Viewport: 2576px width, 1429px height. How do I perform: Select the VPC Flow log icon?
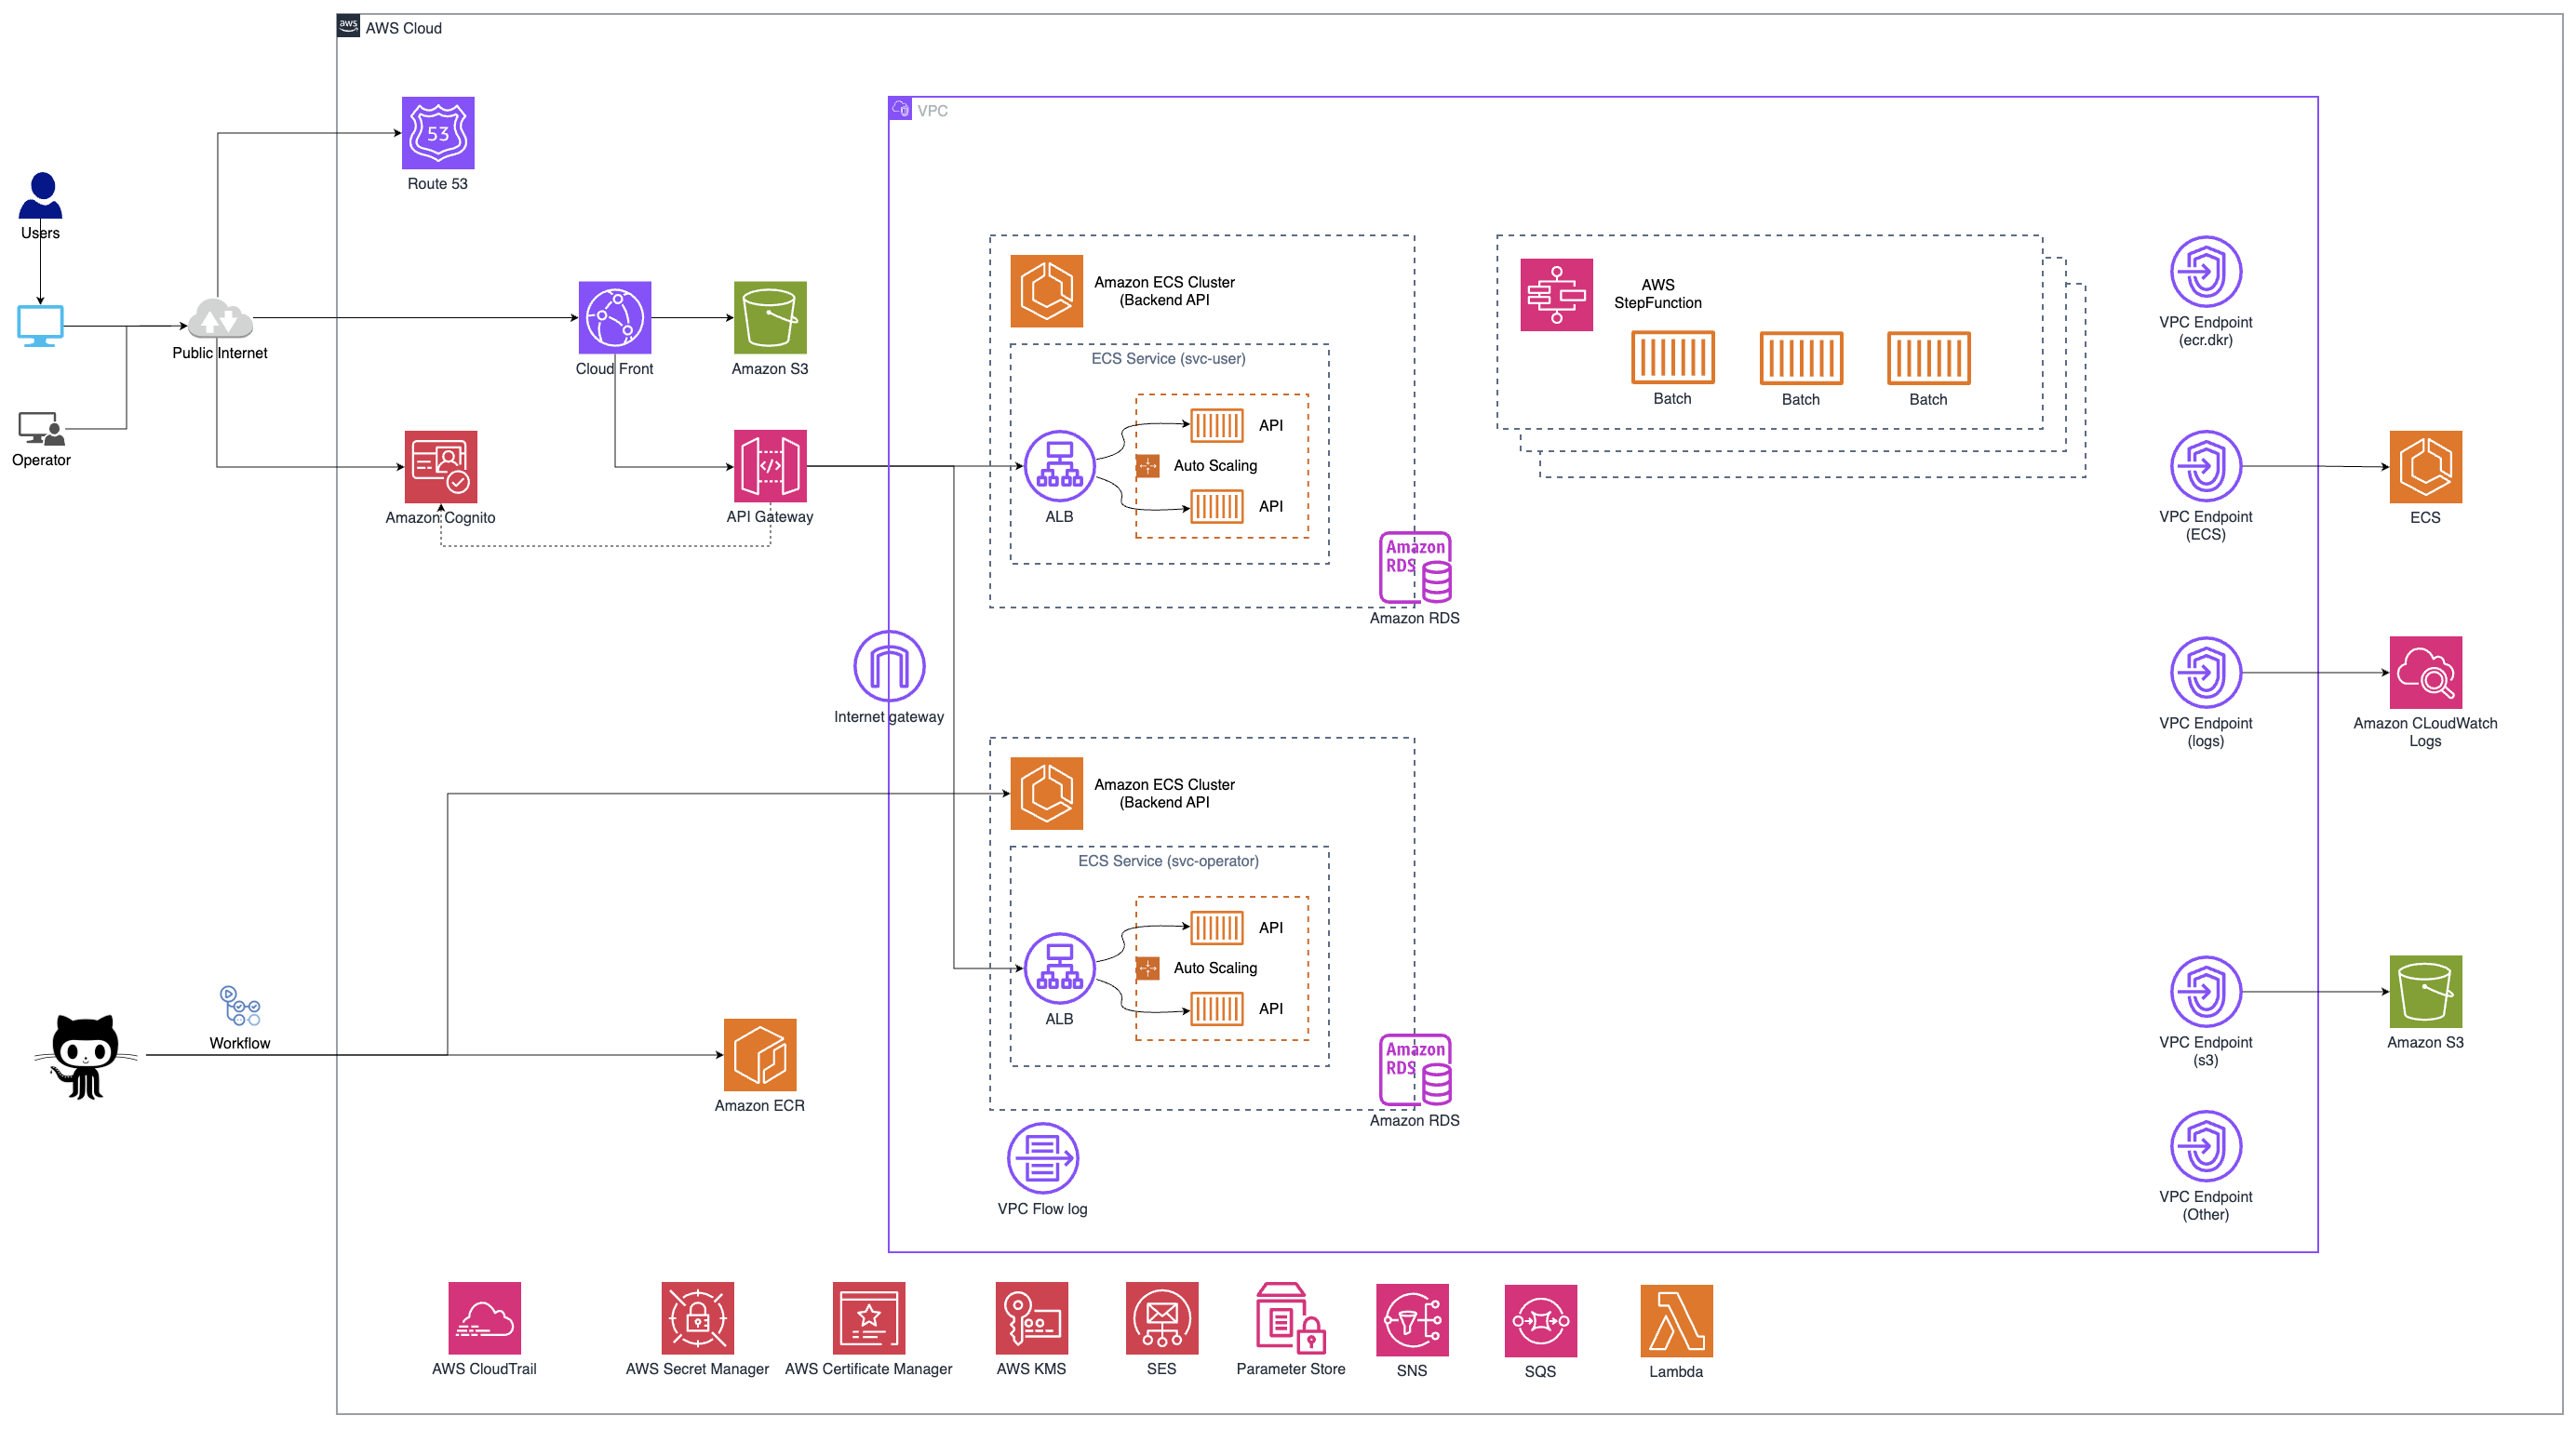tap(1042, 1158)
